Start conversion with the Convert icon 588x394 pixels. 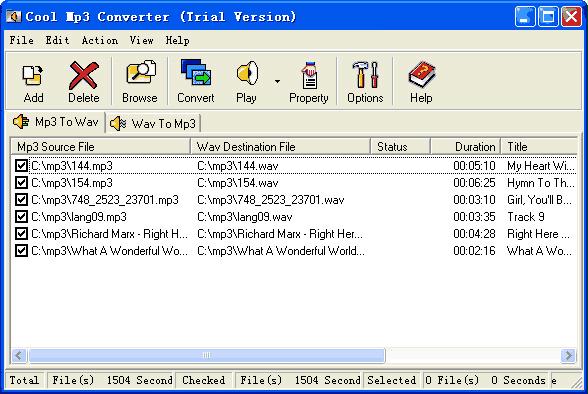(196, 72)
